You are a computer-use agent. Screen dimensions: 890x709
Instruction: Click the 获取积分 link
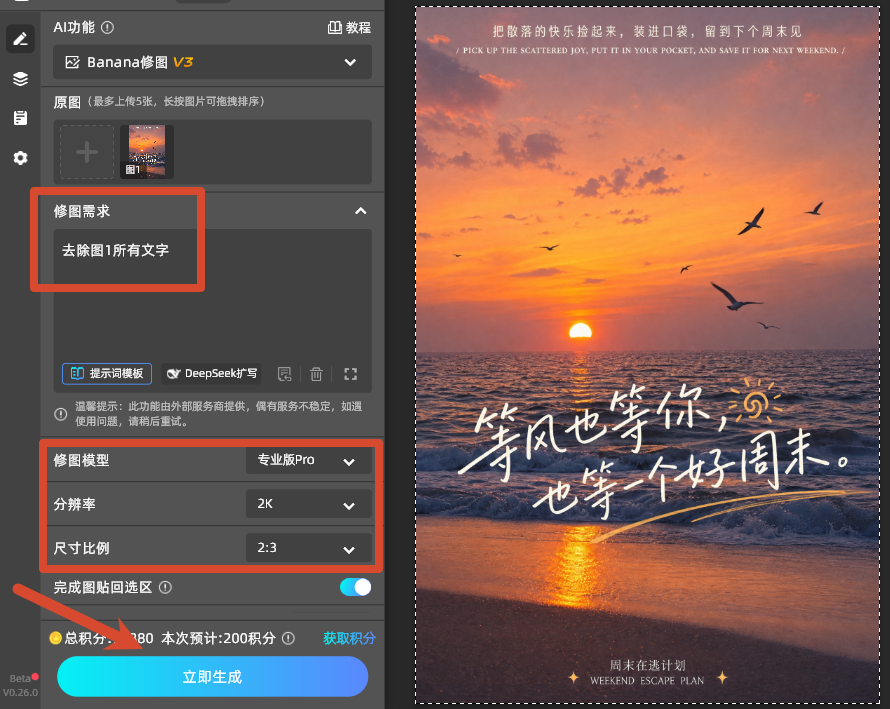350,638
